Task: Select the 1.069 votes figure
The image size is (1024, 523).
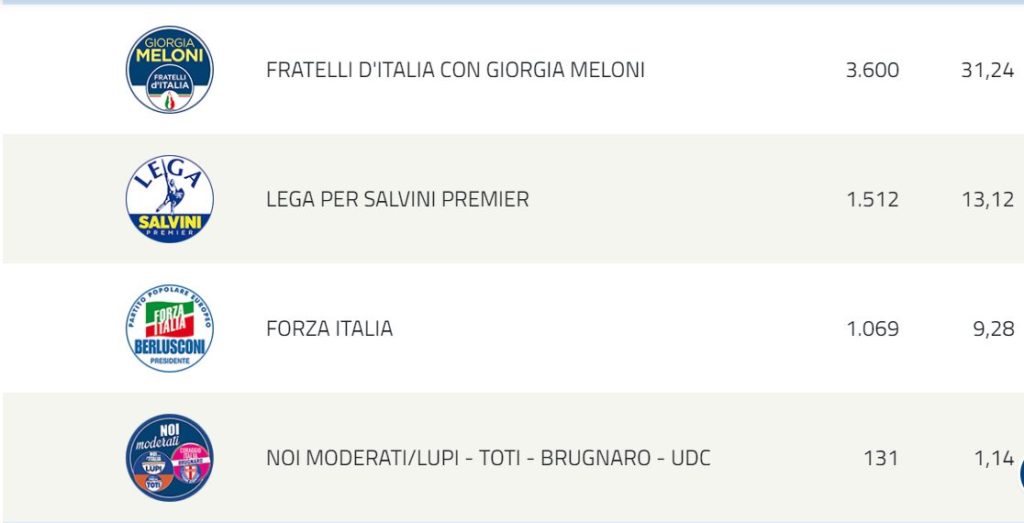Action: pyautogui.click(x=872, y=328)
